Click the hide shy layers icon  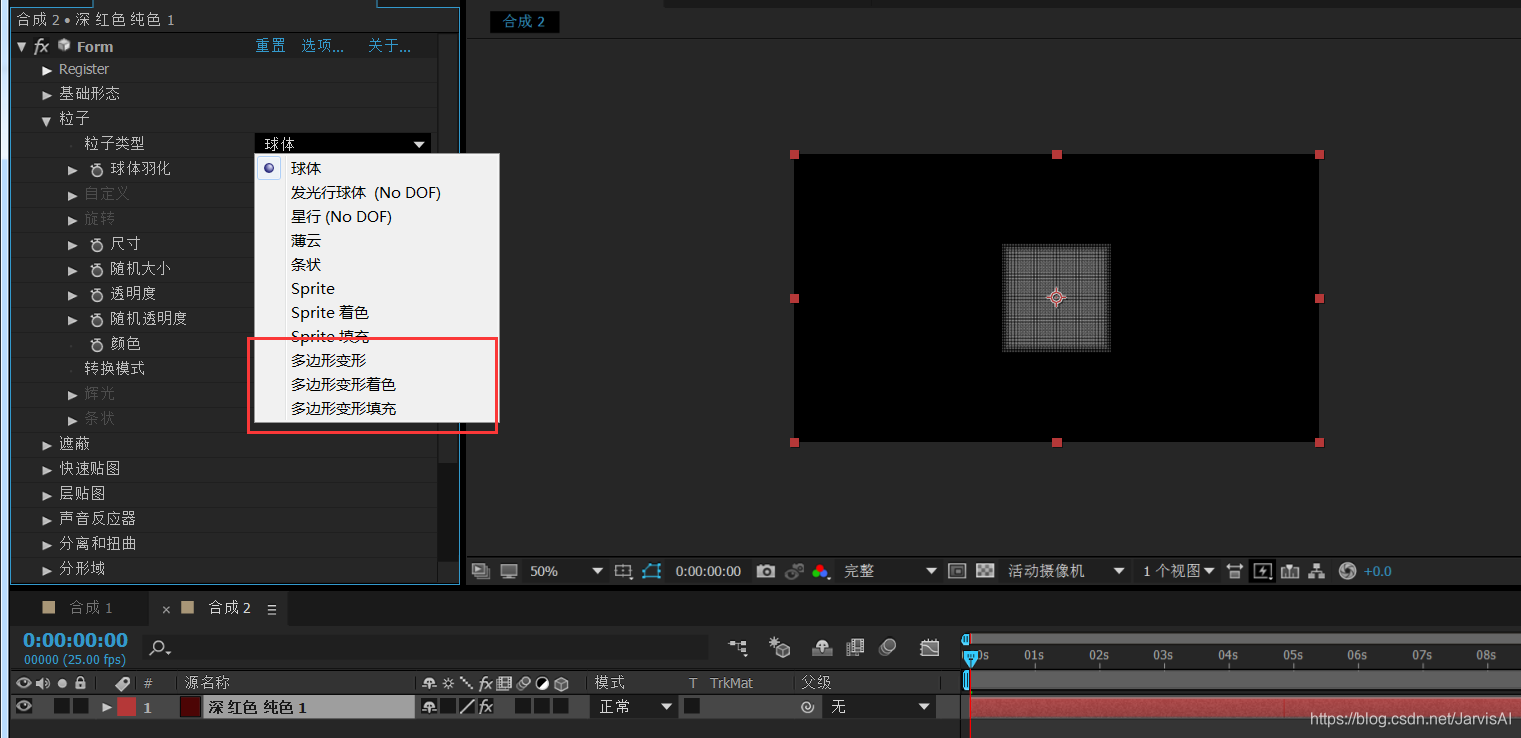[x=822, y=648]
